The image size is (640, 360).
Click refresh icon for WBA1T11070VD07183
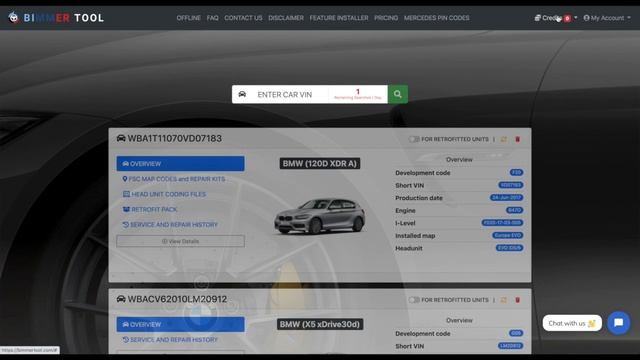pyautogui.click(x=504, y=139)
